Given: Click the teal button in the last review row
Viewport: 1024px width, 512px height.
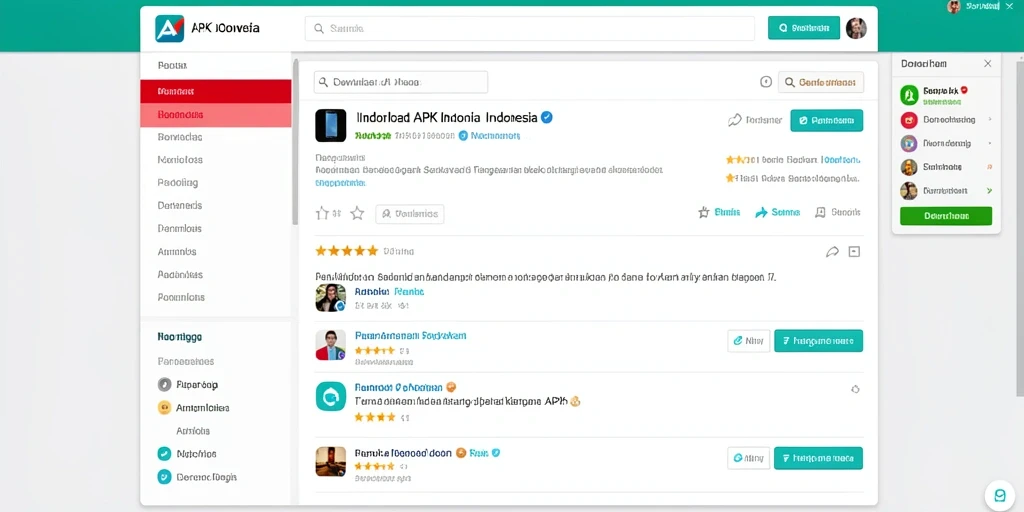Looking at the screenshot, I should coord(818,458).
